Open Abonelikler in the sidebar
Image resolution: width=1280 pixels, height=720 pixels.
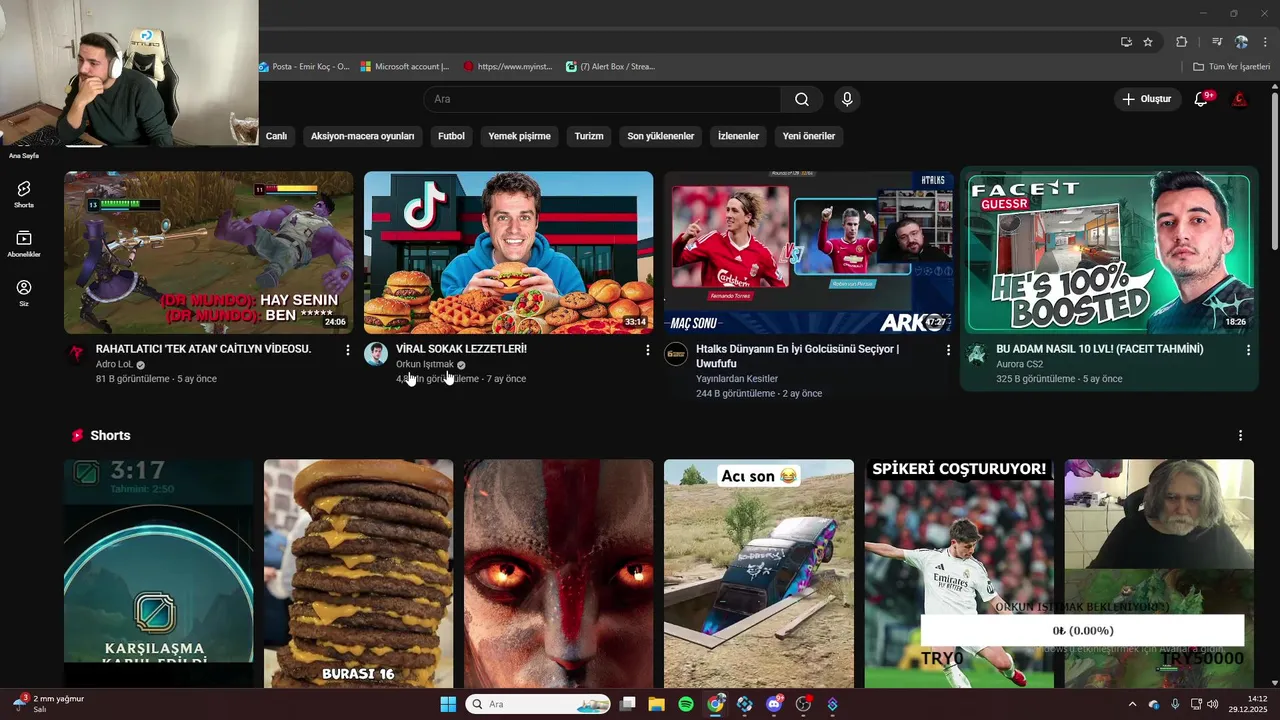tap(24, 244)
